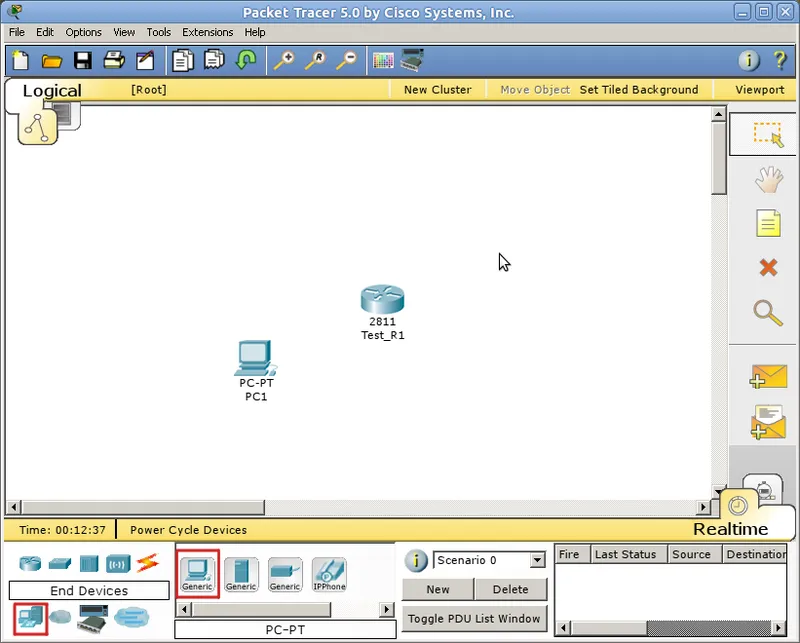Screen dimensions: 800x643
Task: Select the Switches device category
Action: (x=60, y=563)
